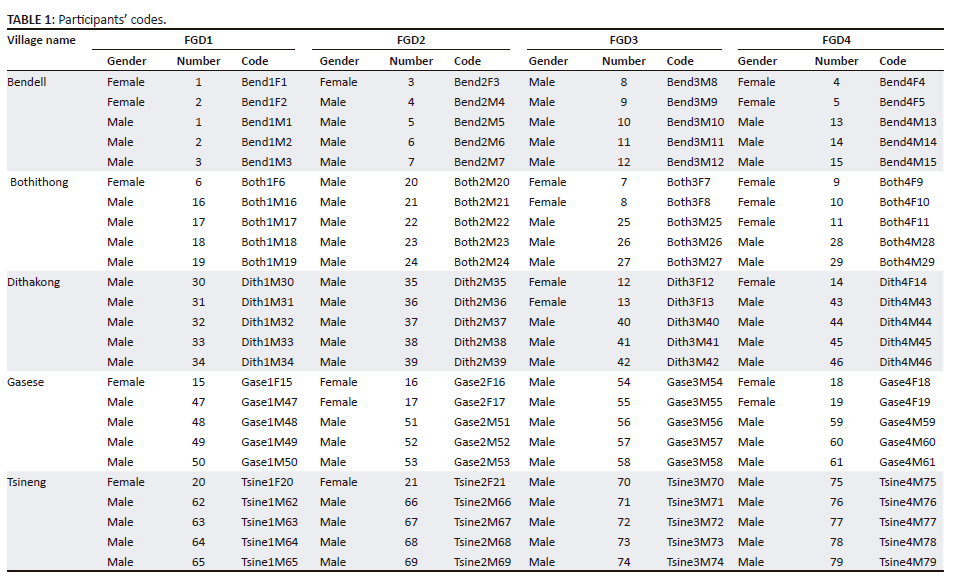Click the code cell Bend1F1
The image size is (959, 579).
(264, 82)
